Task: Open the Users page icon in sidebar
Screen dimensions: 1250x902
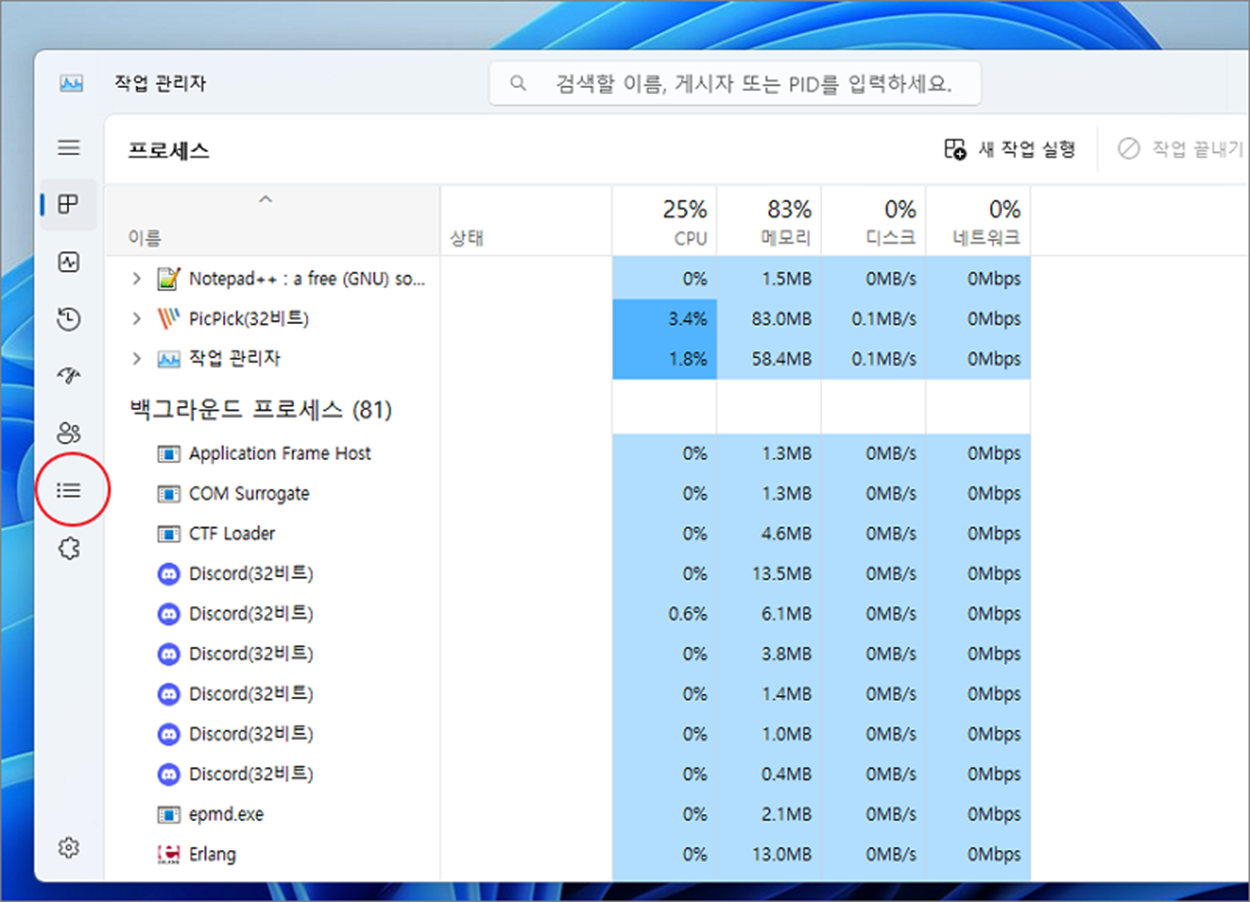Action: (68, 433)
